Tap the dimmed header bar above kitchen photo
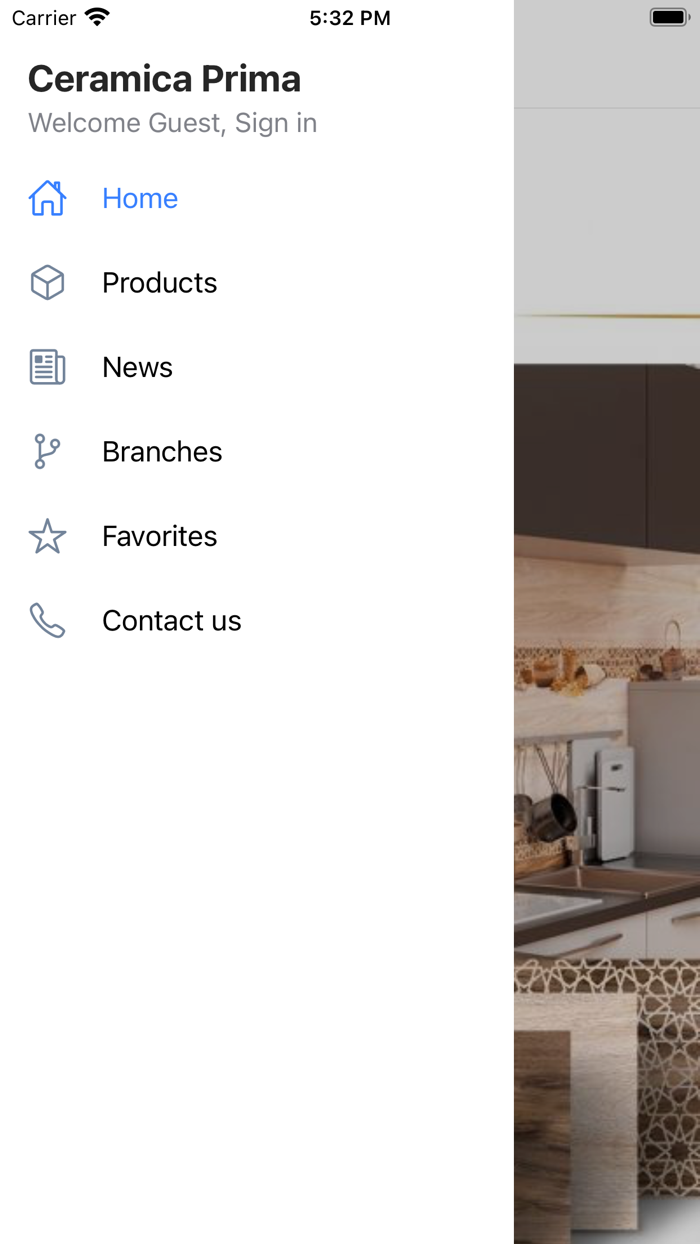The image size is (700, 1244). pyautogui.click(x=607, y=72)
